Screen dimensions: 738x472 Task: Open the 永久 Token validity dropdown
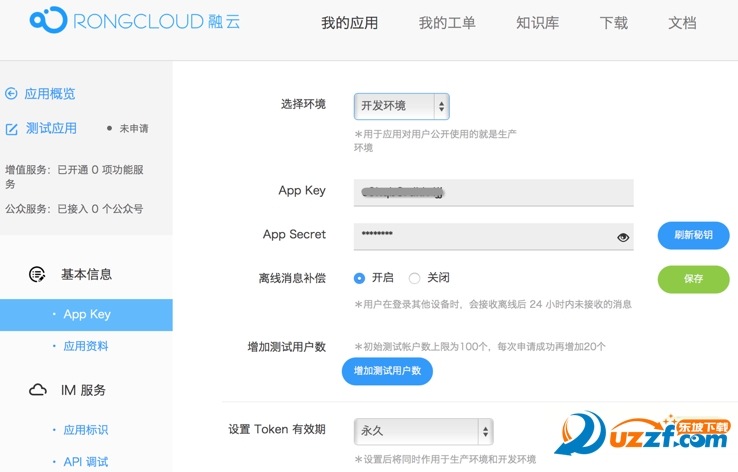pyautogui.click(x=424, y=431)
